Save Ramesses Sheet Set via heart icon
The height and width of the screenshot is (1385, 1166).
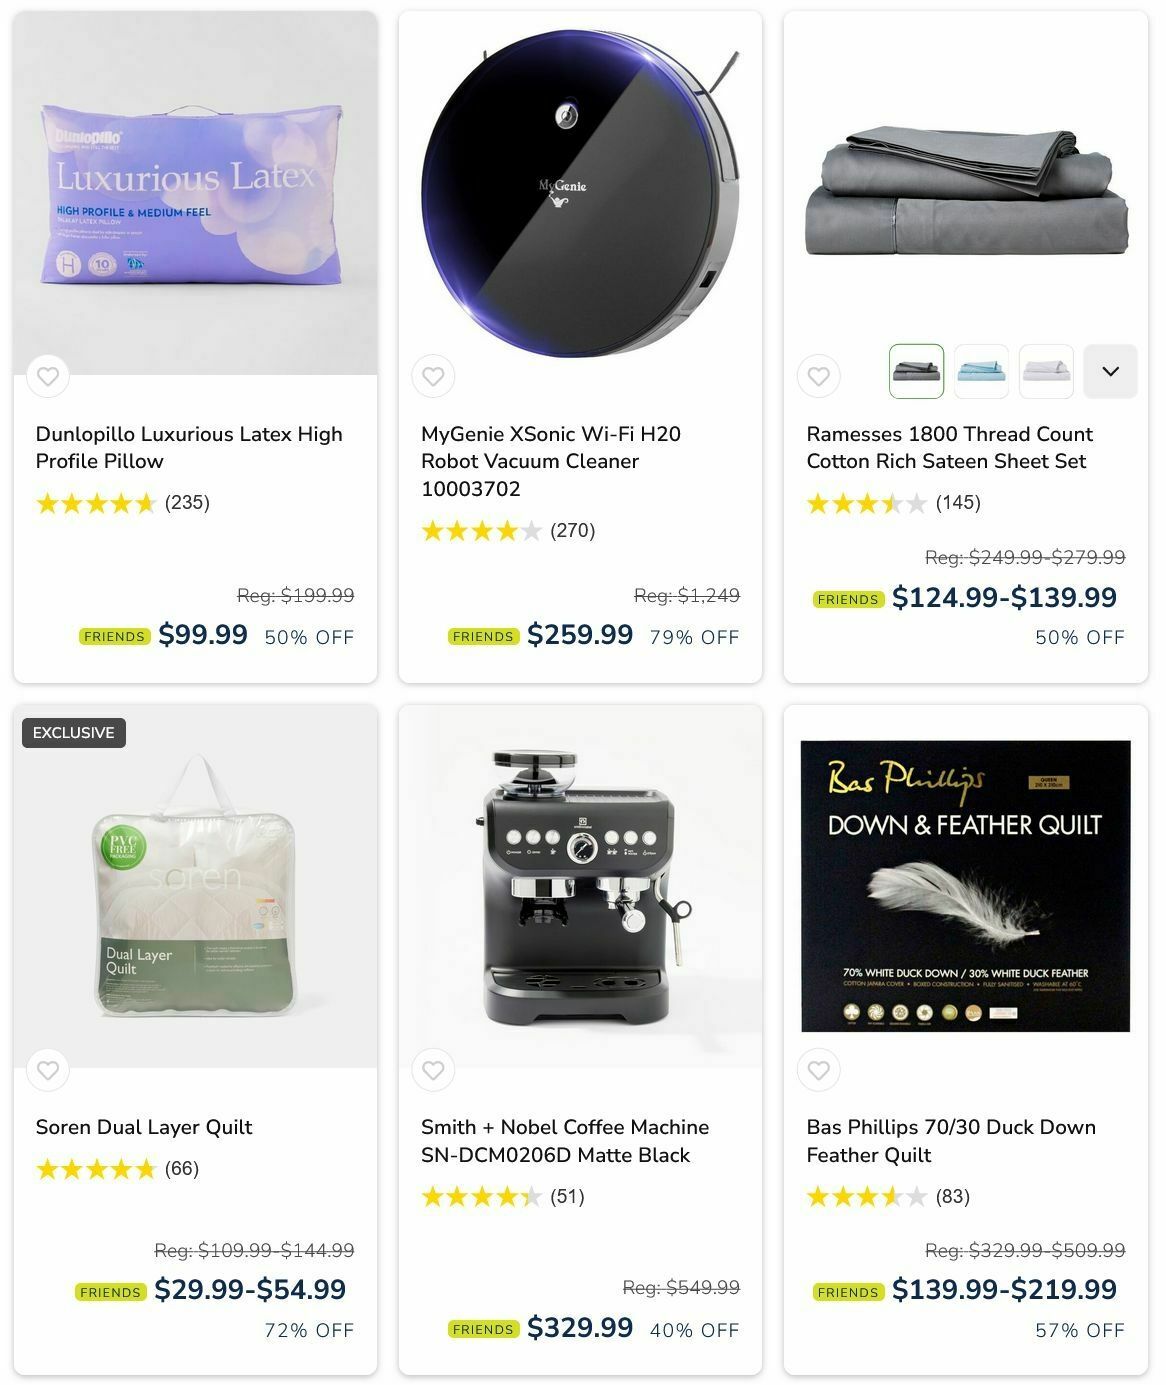[x=818, y=377]
